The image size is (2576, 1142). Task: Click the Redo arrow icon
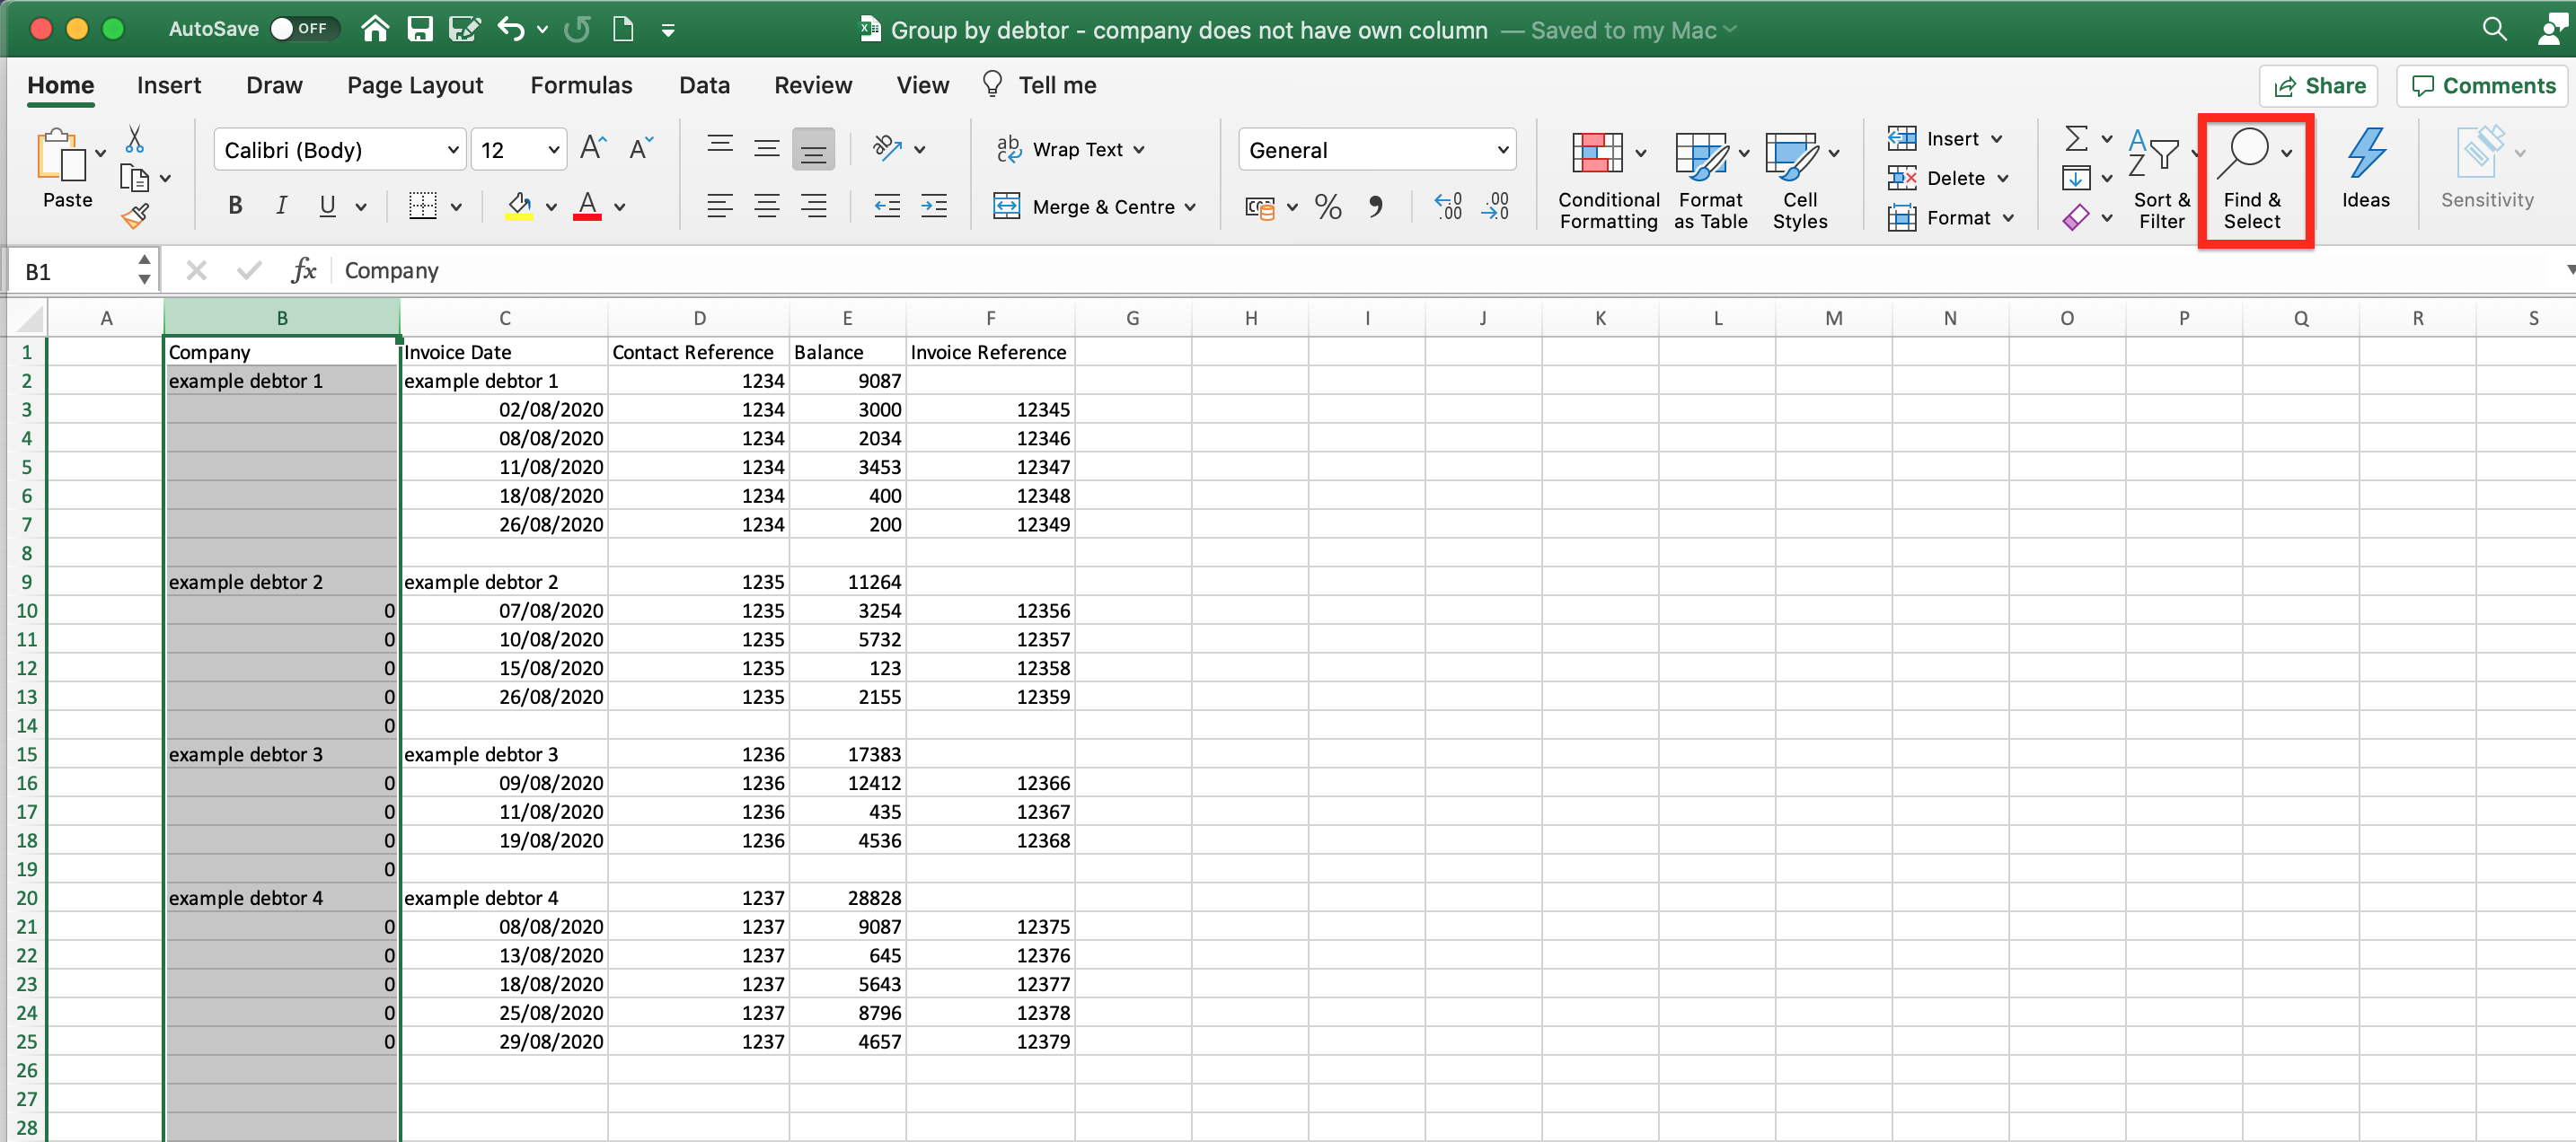[577, 29]
